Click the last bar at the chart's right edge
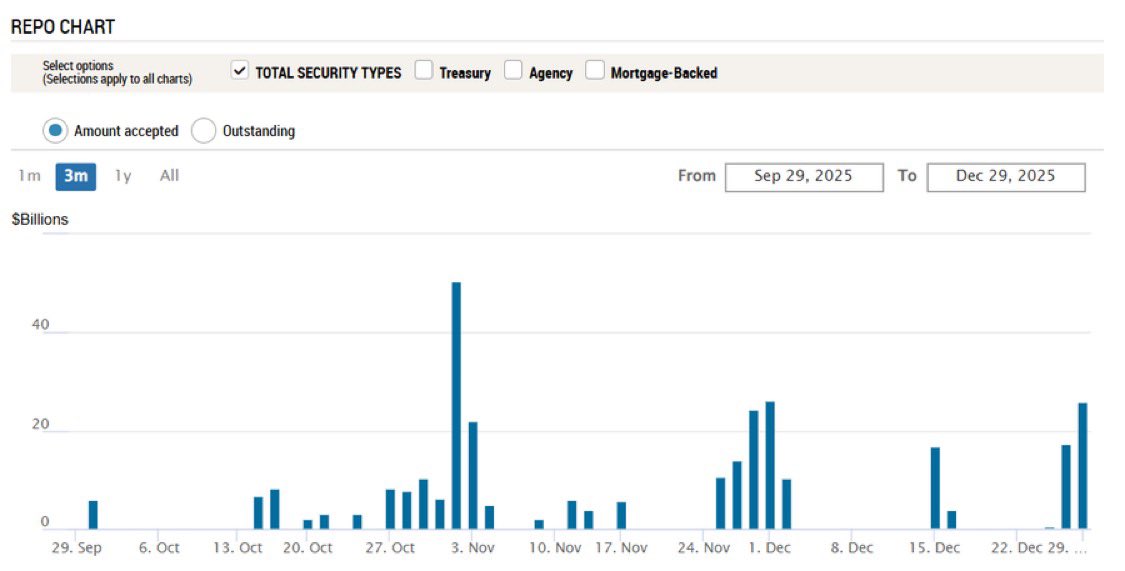The image size is (1125, 571). pos(1083,466)
